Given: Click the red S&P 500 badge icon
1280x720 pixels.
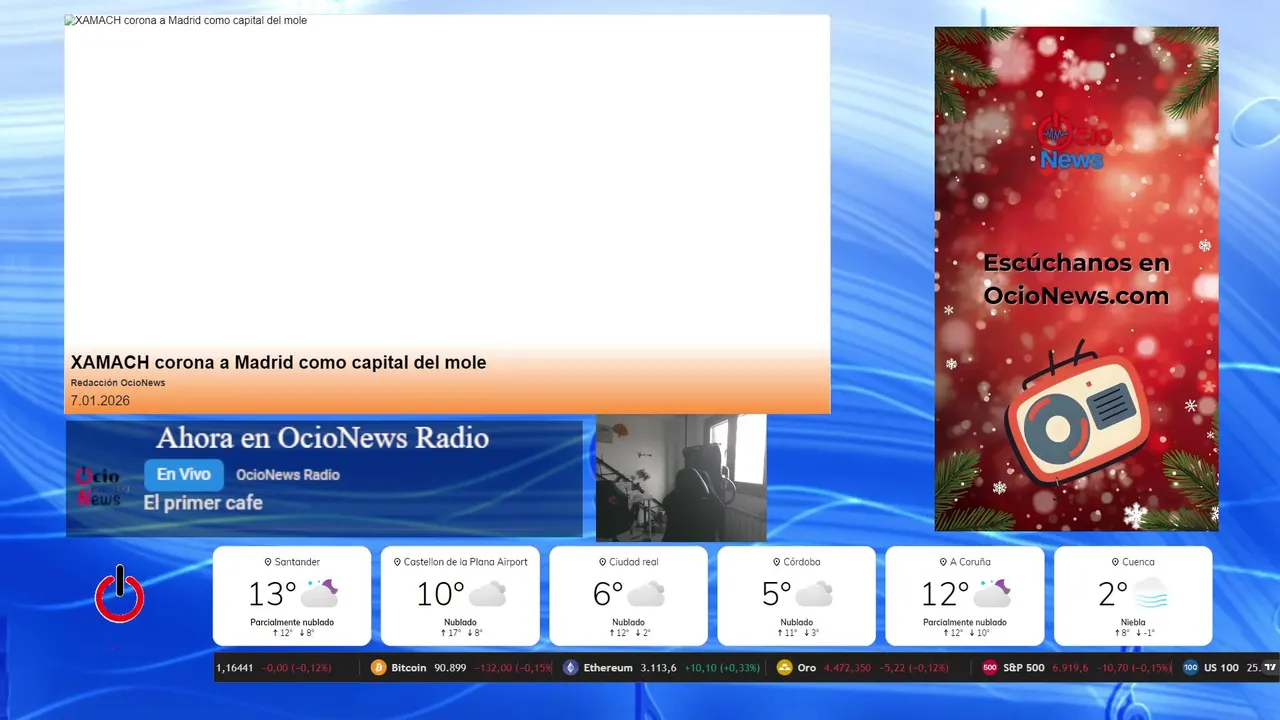Looking at the screenshot, I should point(990,667).
